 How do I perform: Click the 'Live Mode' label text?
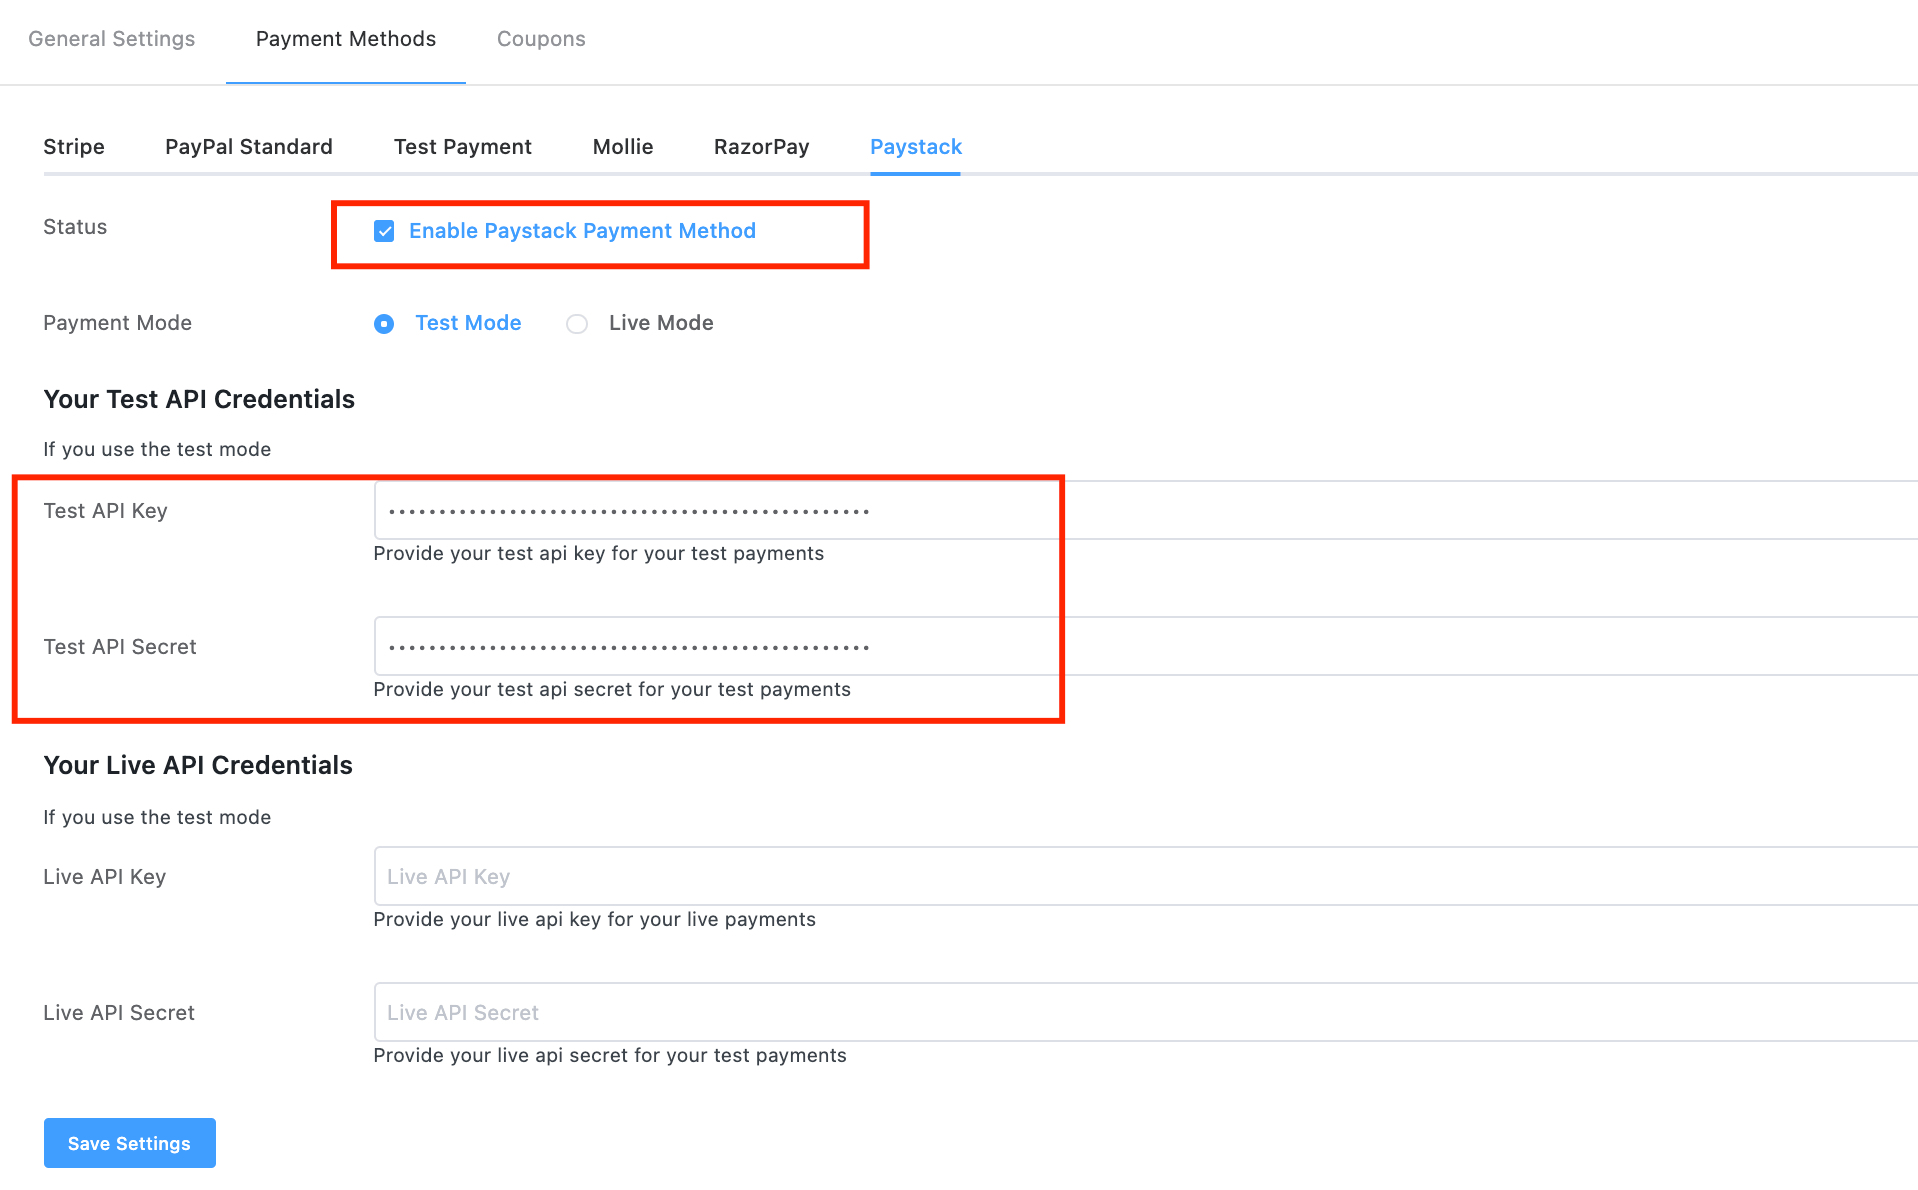click(x=661, y=323)
